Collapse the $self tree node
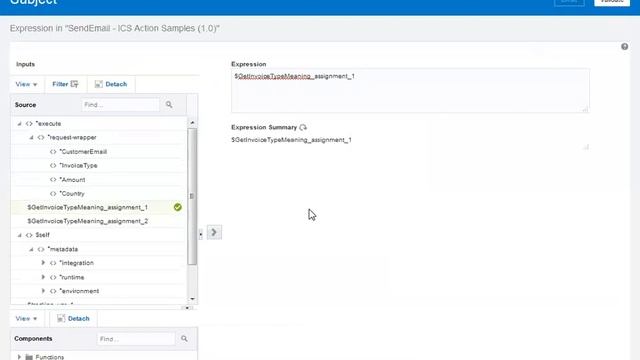Screen dimensions: 640x360 [x=19, y=235]
